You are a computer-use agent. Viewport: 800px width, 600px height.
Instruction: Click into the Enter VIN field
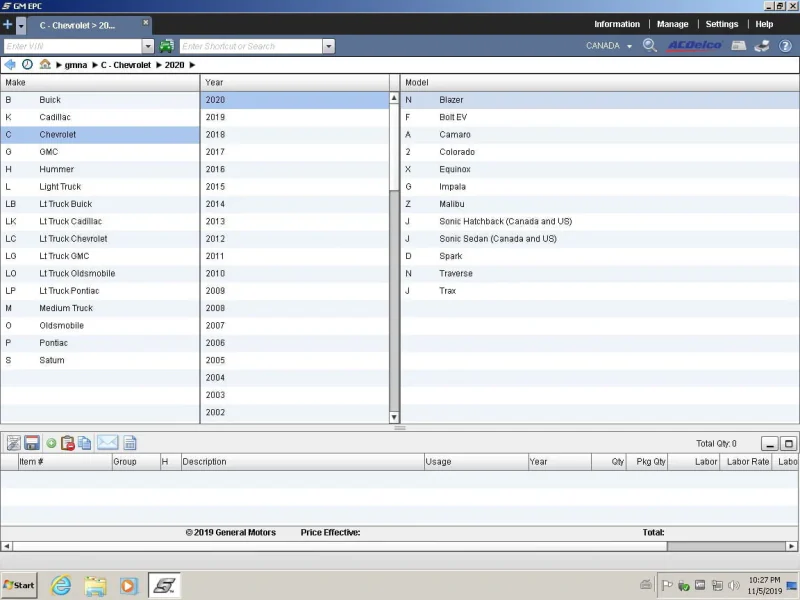coord(72,46)
